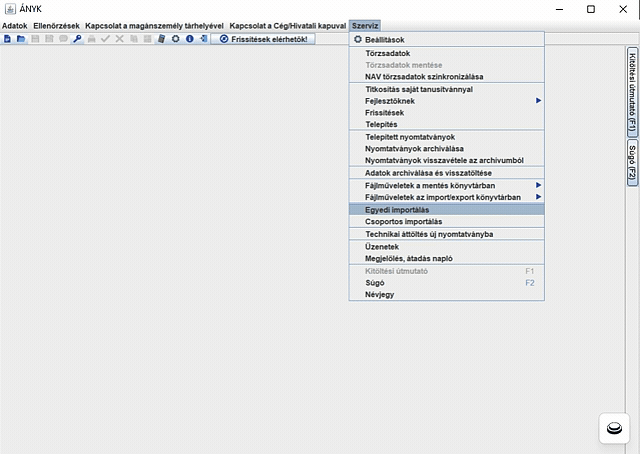Select Nyomtatványok visszavétele az archívumból
The image size is (640, 454).
point(447,160)
